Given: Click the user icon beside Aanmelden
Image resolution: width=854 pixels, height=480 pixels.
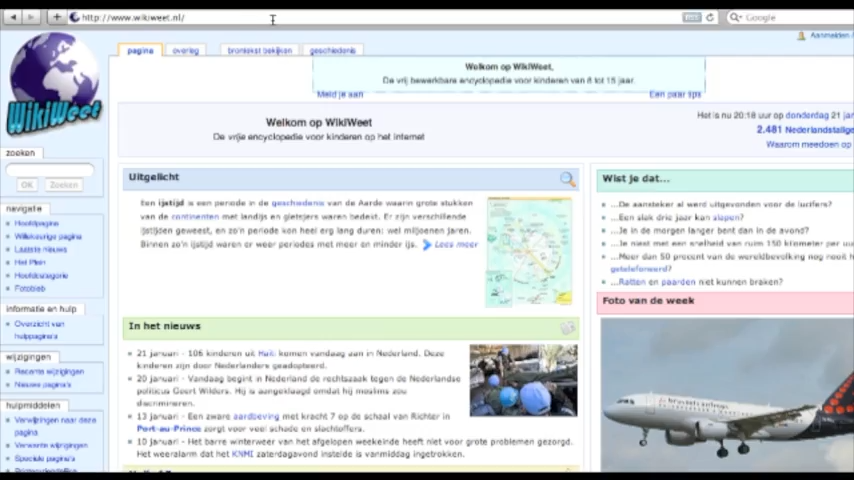Looking at the screenshot, I should tap(801, 36).
